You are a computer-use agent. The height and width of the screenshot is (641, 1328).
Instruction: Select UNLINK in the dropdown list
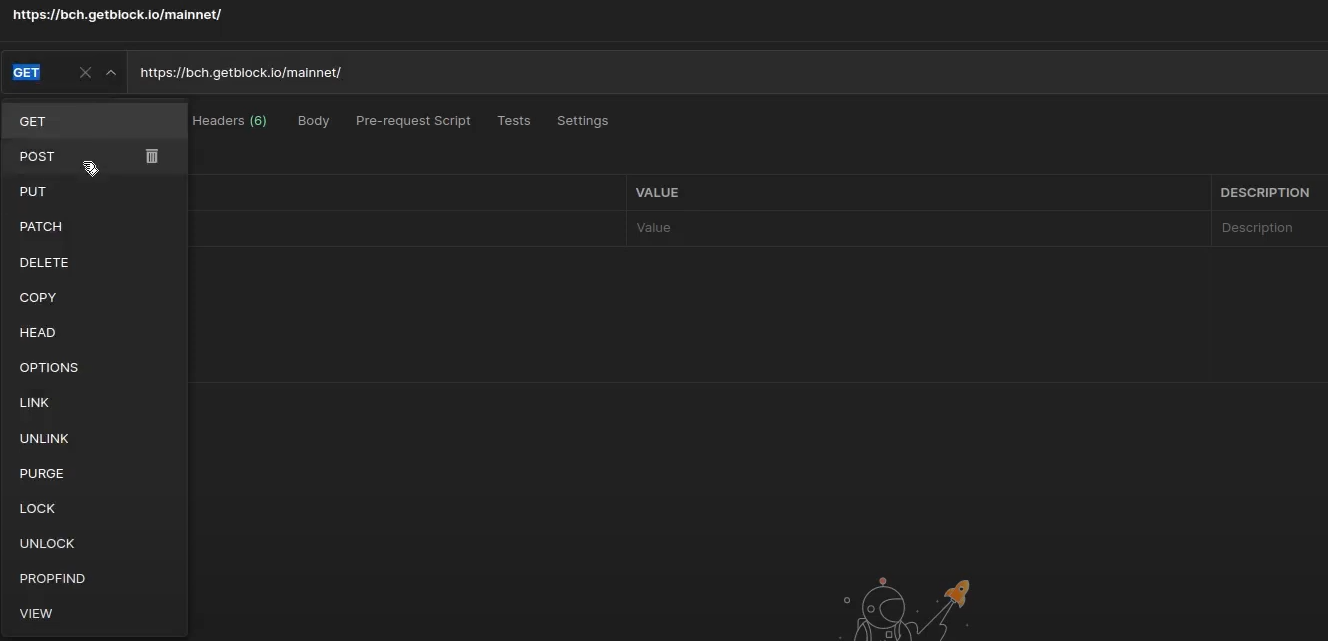[x=95, y=438]
